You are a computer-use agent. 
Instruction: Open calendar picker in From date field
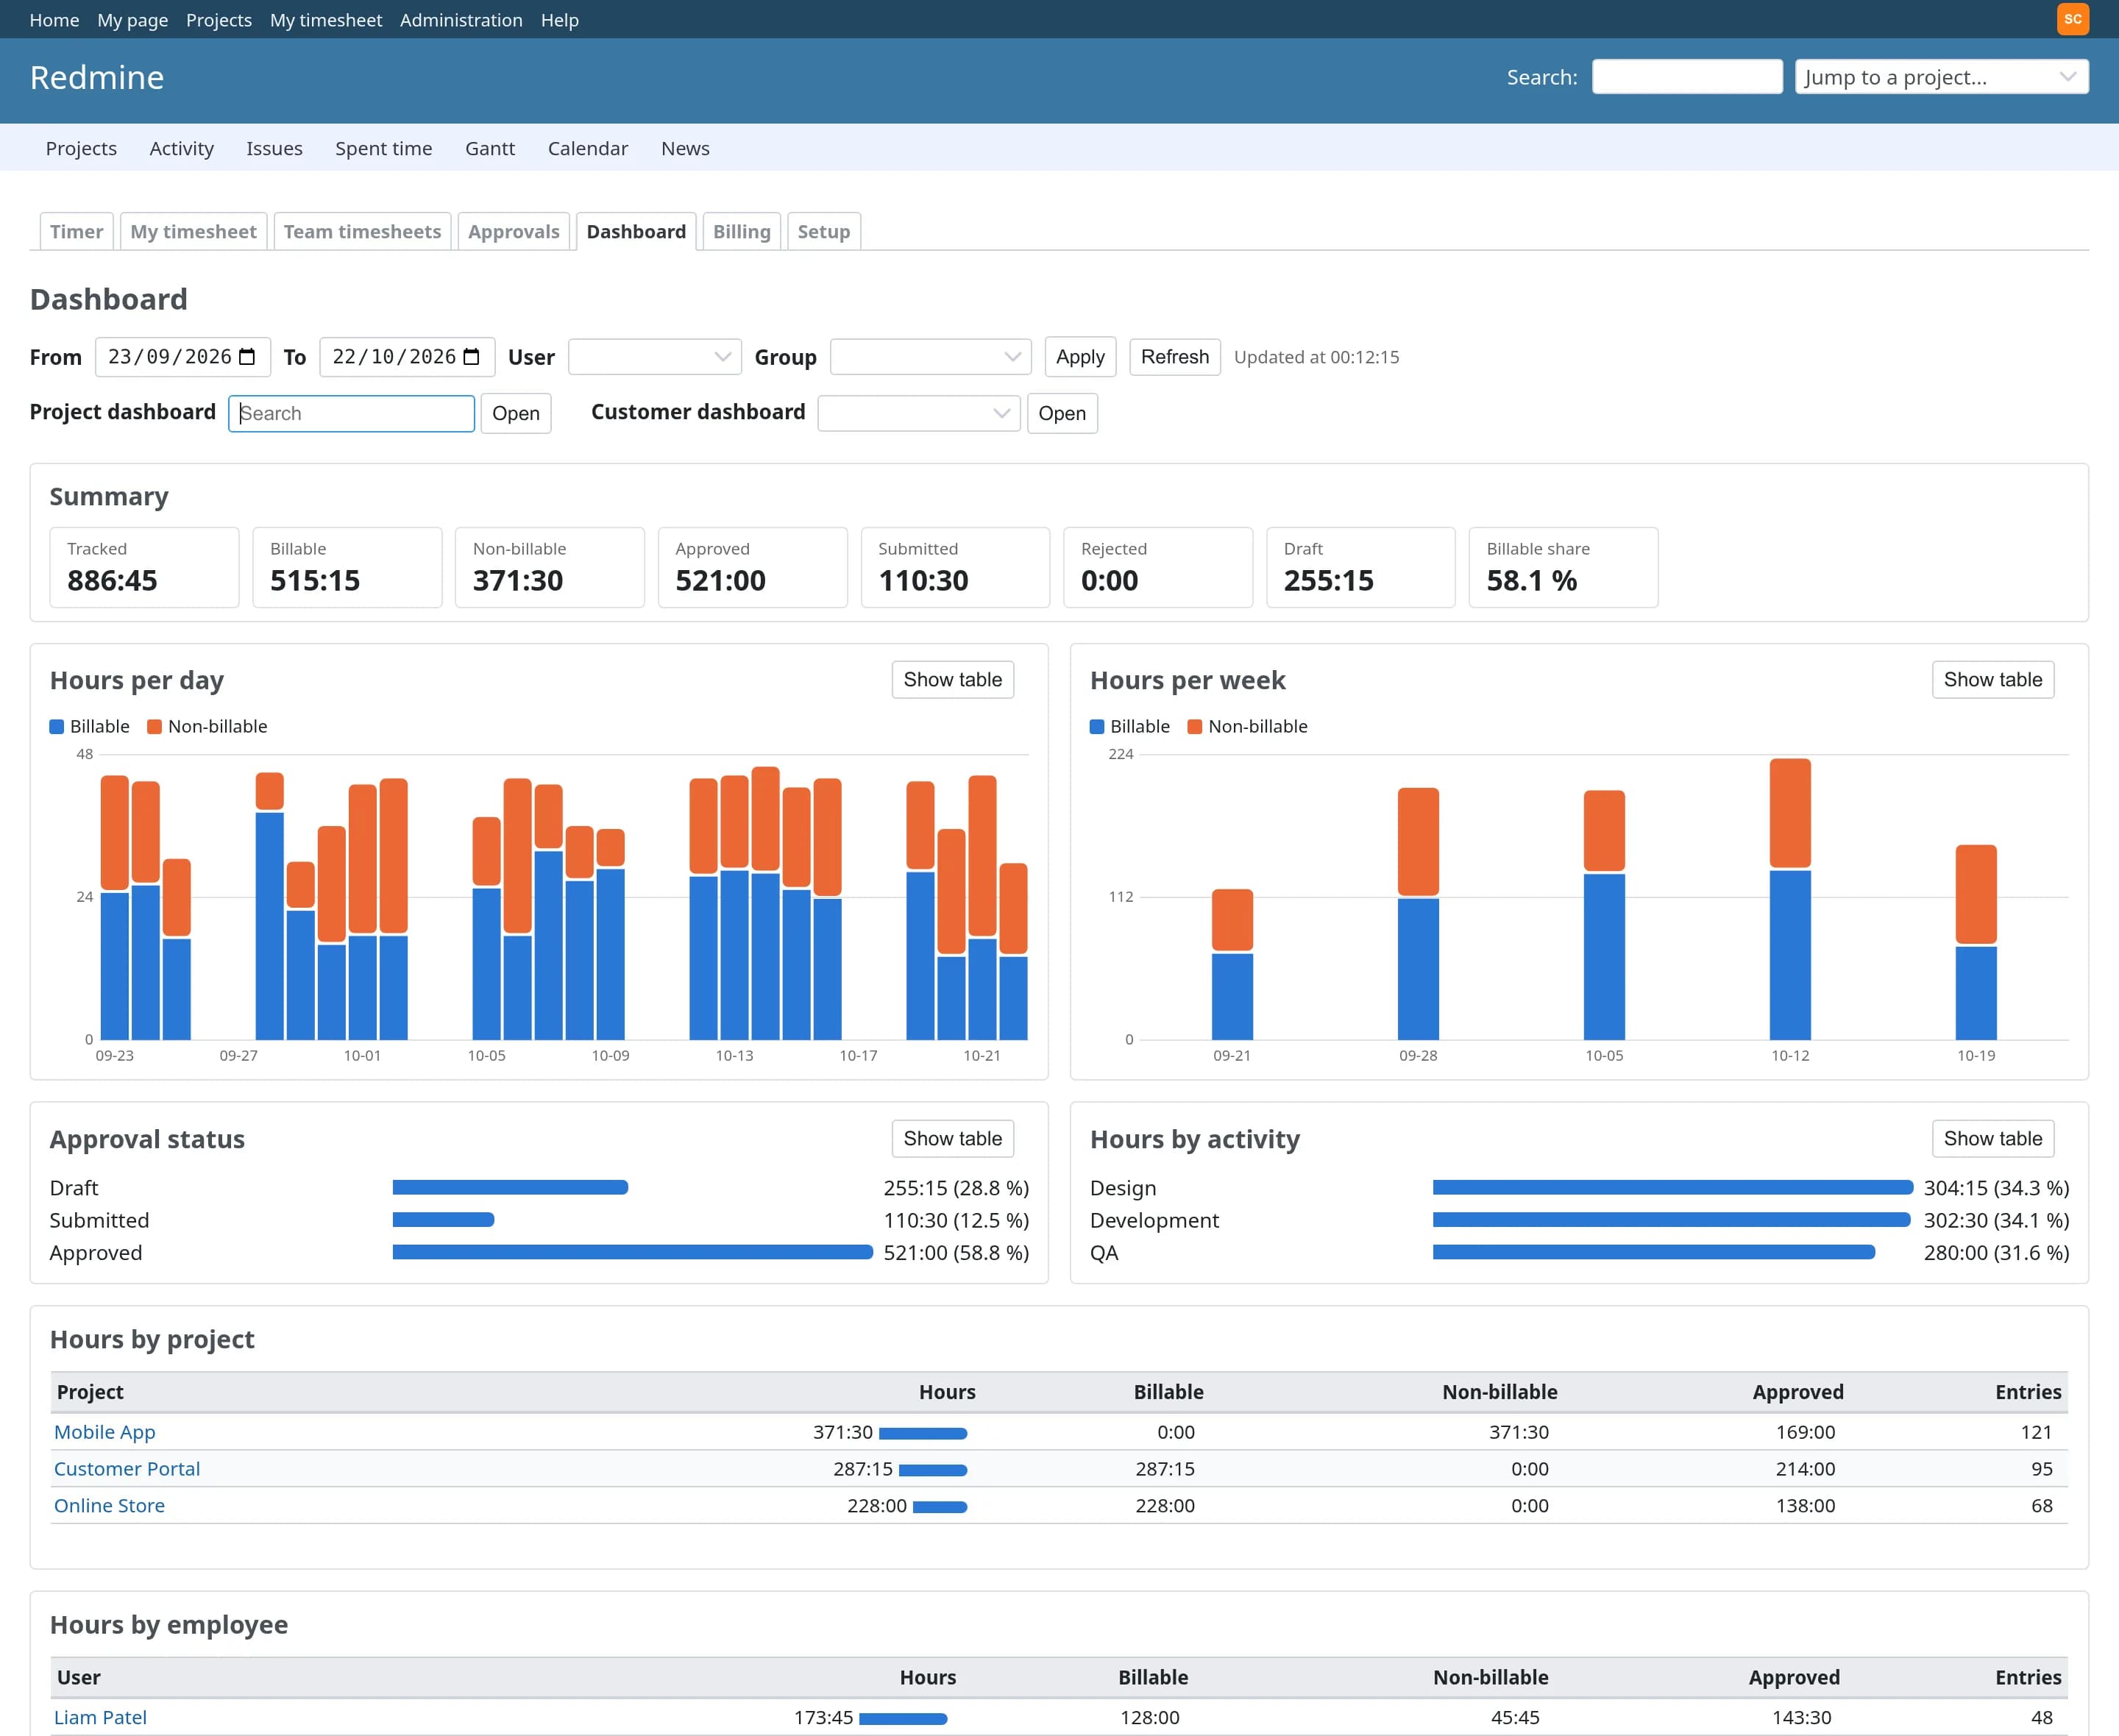(x=247, y=357)
